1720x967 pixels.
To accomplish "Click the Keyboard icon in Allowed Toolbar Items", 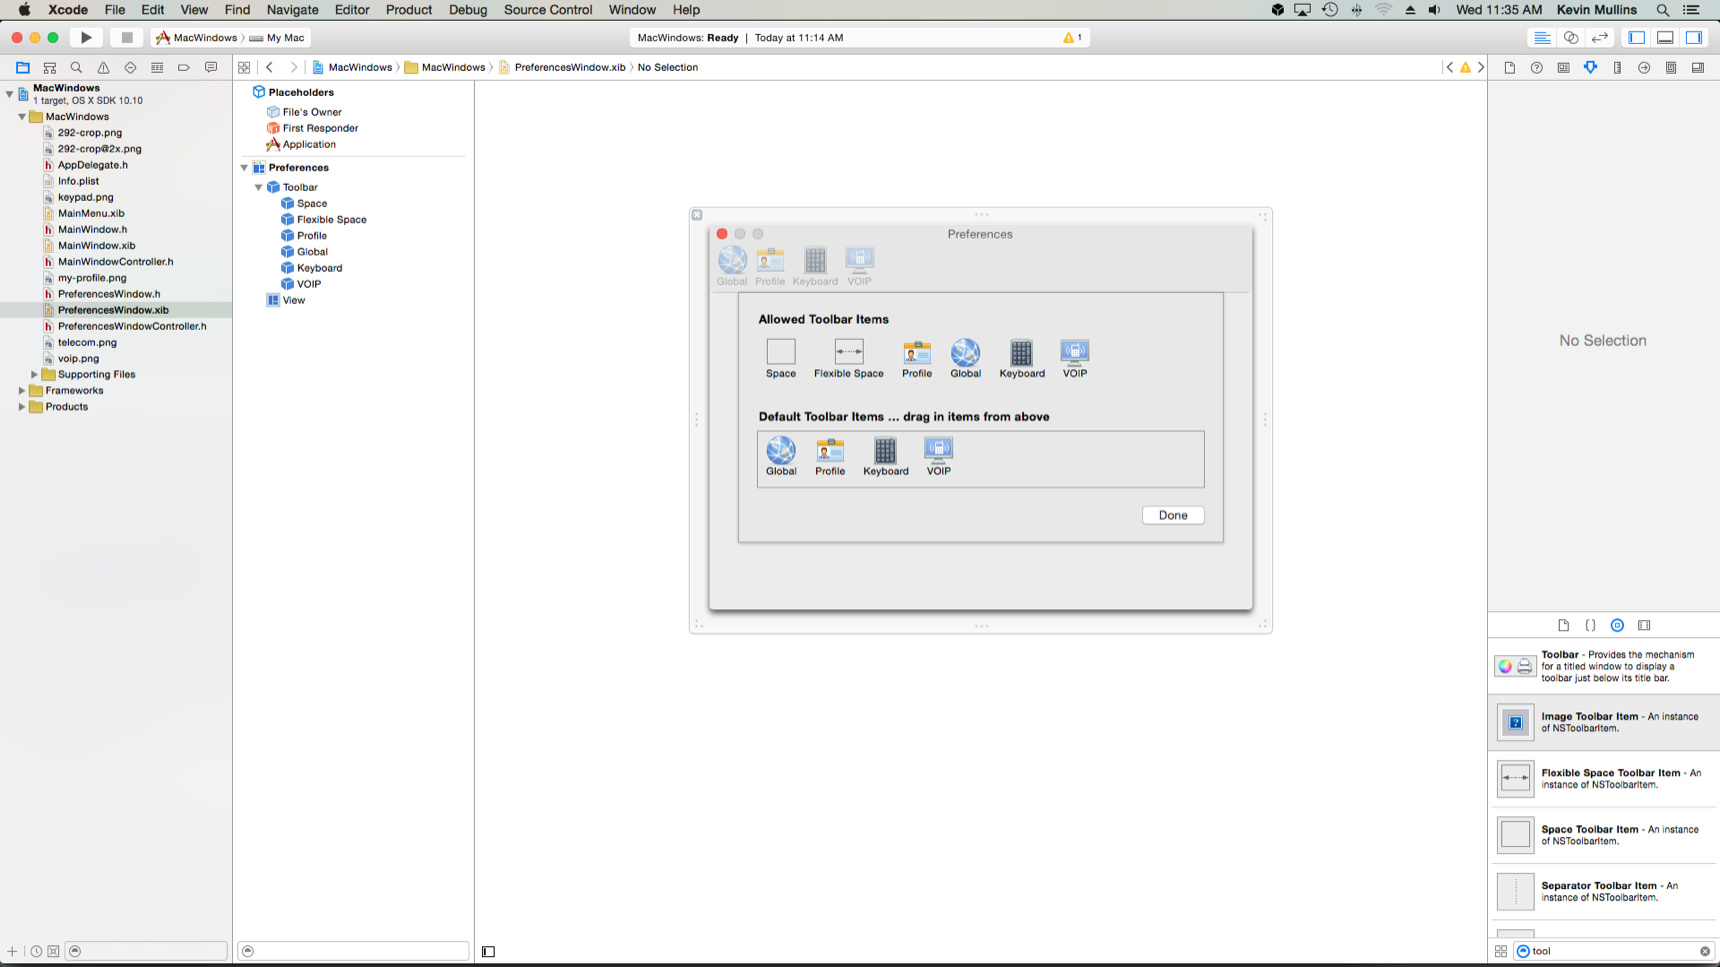I will click(x=1021, y=353).
